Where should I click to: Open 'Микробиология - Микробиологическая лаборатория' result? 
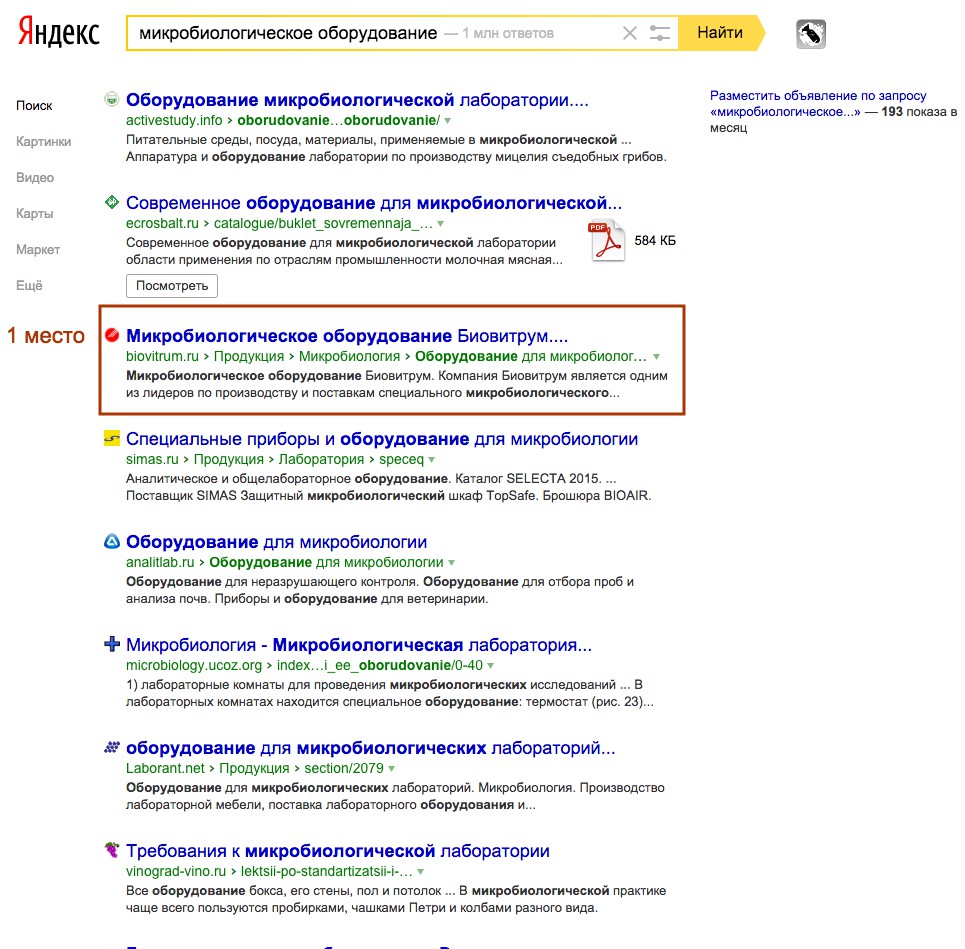[359, 645]
